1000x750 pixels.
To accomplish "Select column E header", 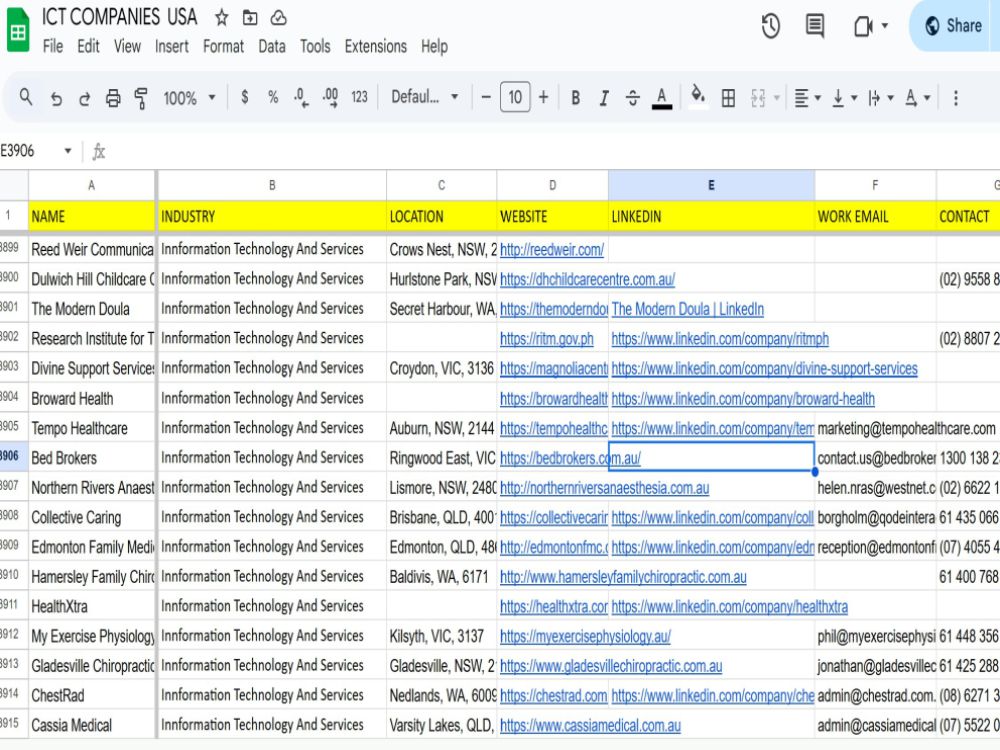I will [711, 185].
